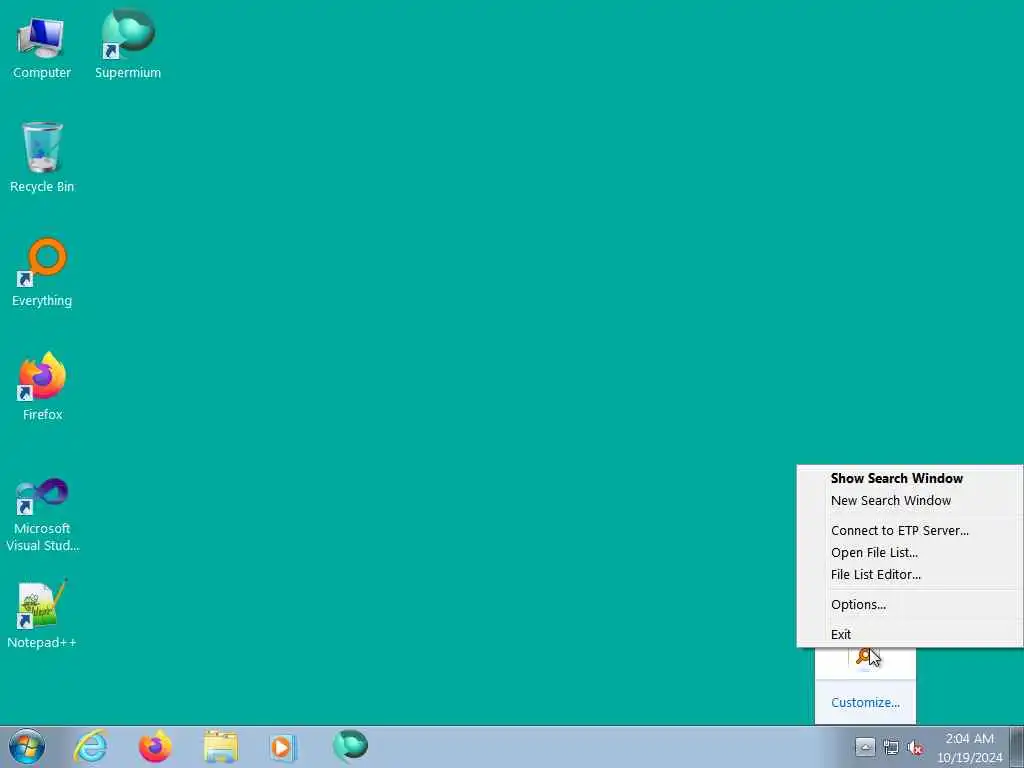Launch Internet Explorer from taskbar
Screen dimensions: 1024x768
90,746
